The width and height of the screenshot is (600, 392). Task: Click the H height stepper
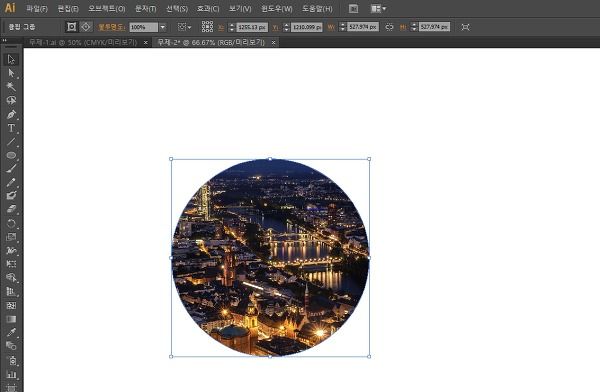pyautogui.click(x=414, y=27)
